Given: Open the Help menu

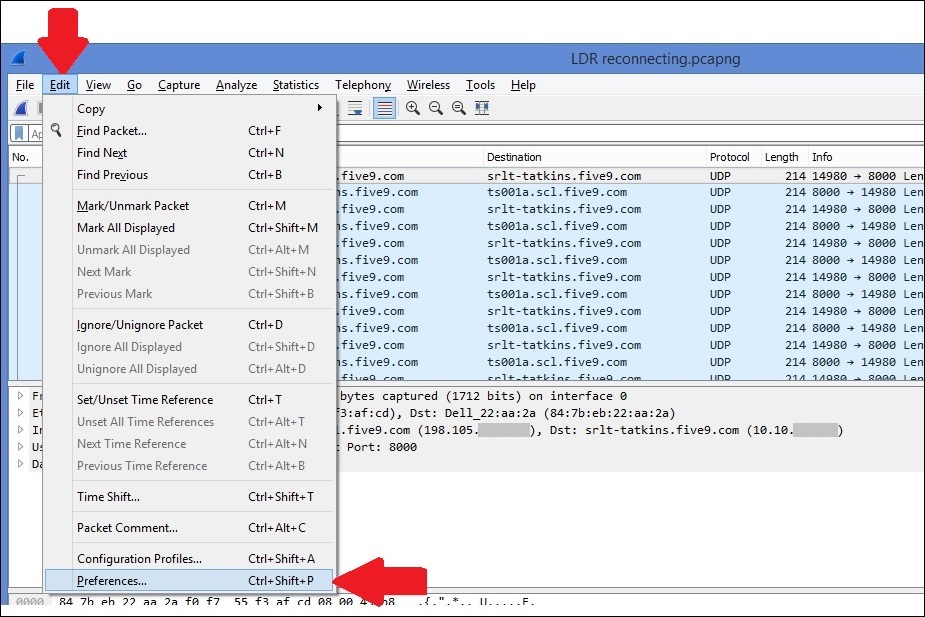Looking at the screenshot, I should tap(523, 85).
